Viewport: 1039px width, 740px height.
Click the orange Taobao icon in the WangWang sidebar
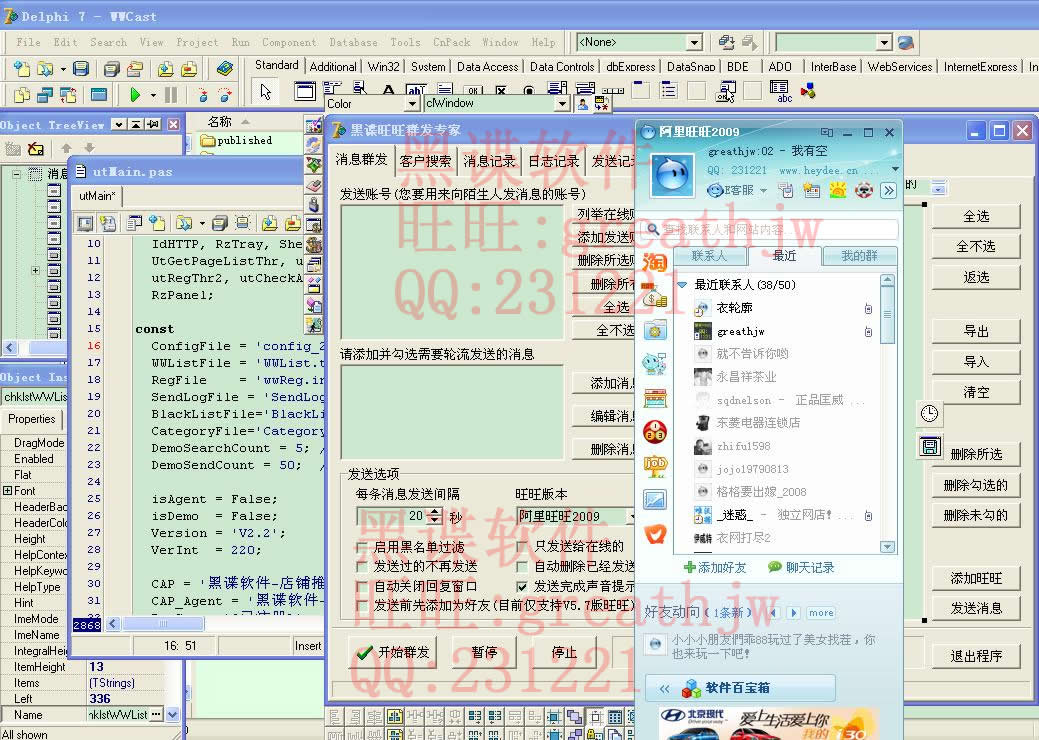654,263
